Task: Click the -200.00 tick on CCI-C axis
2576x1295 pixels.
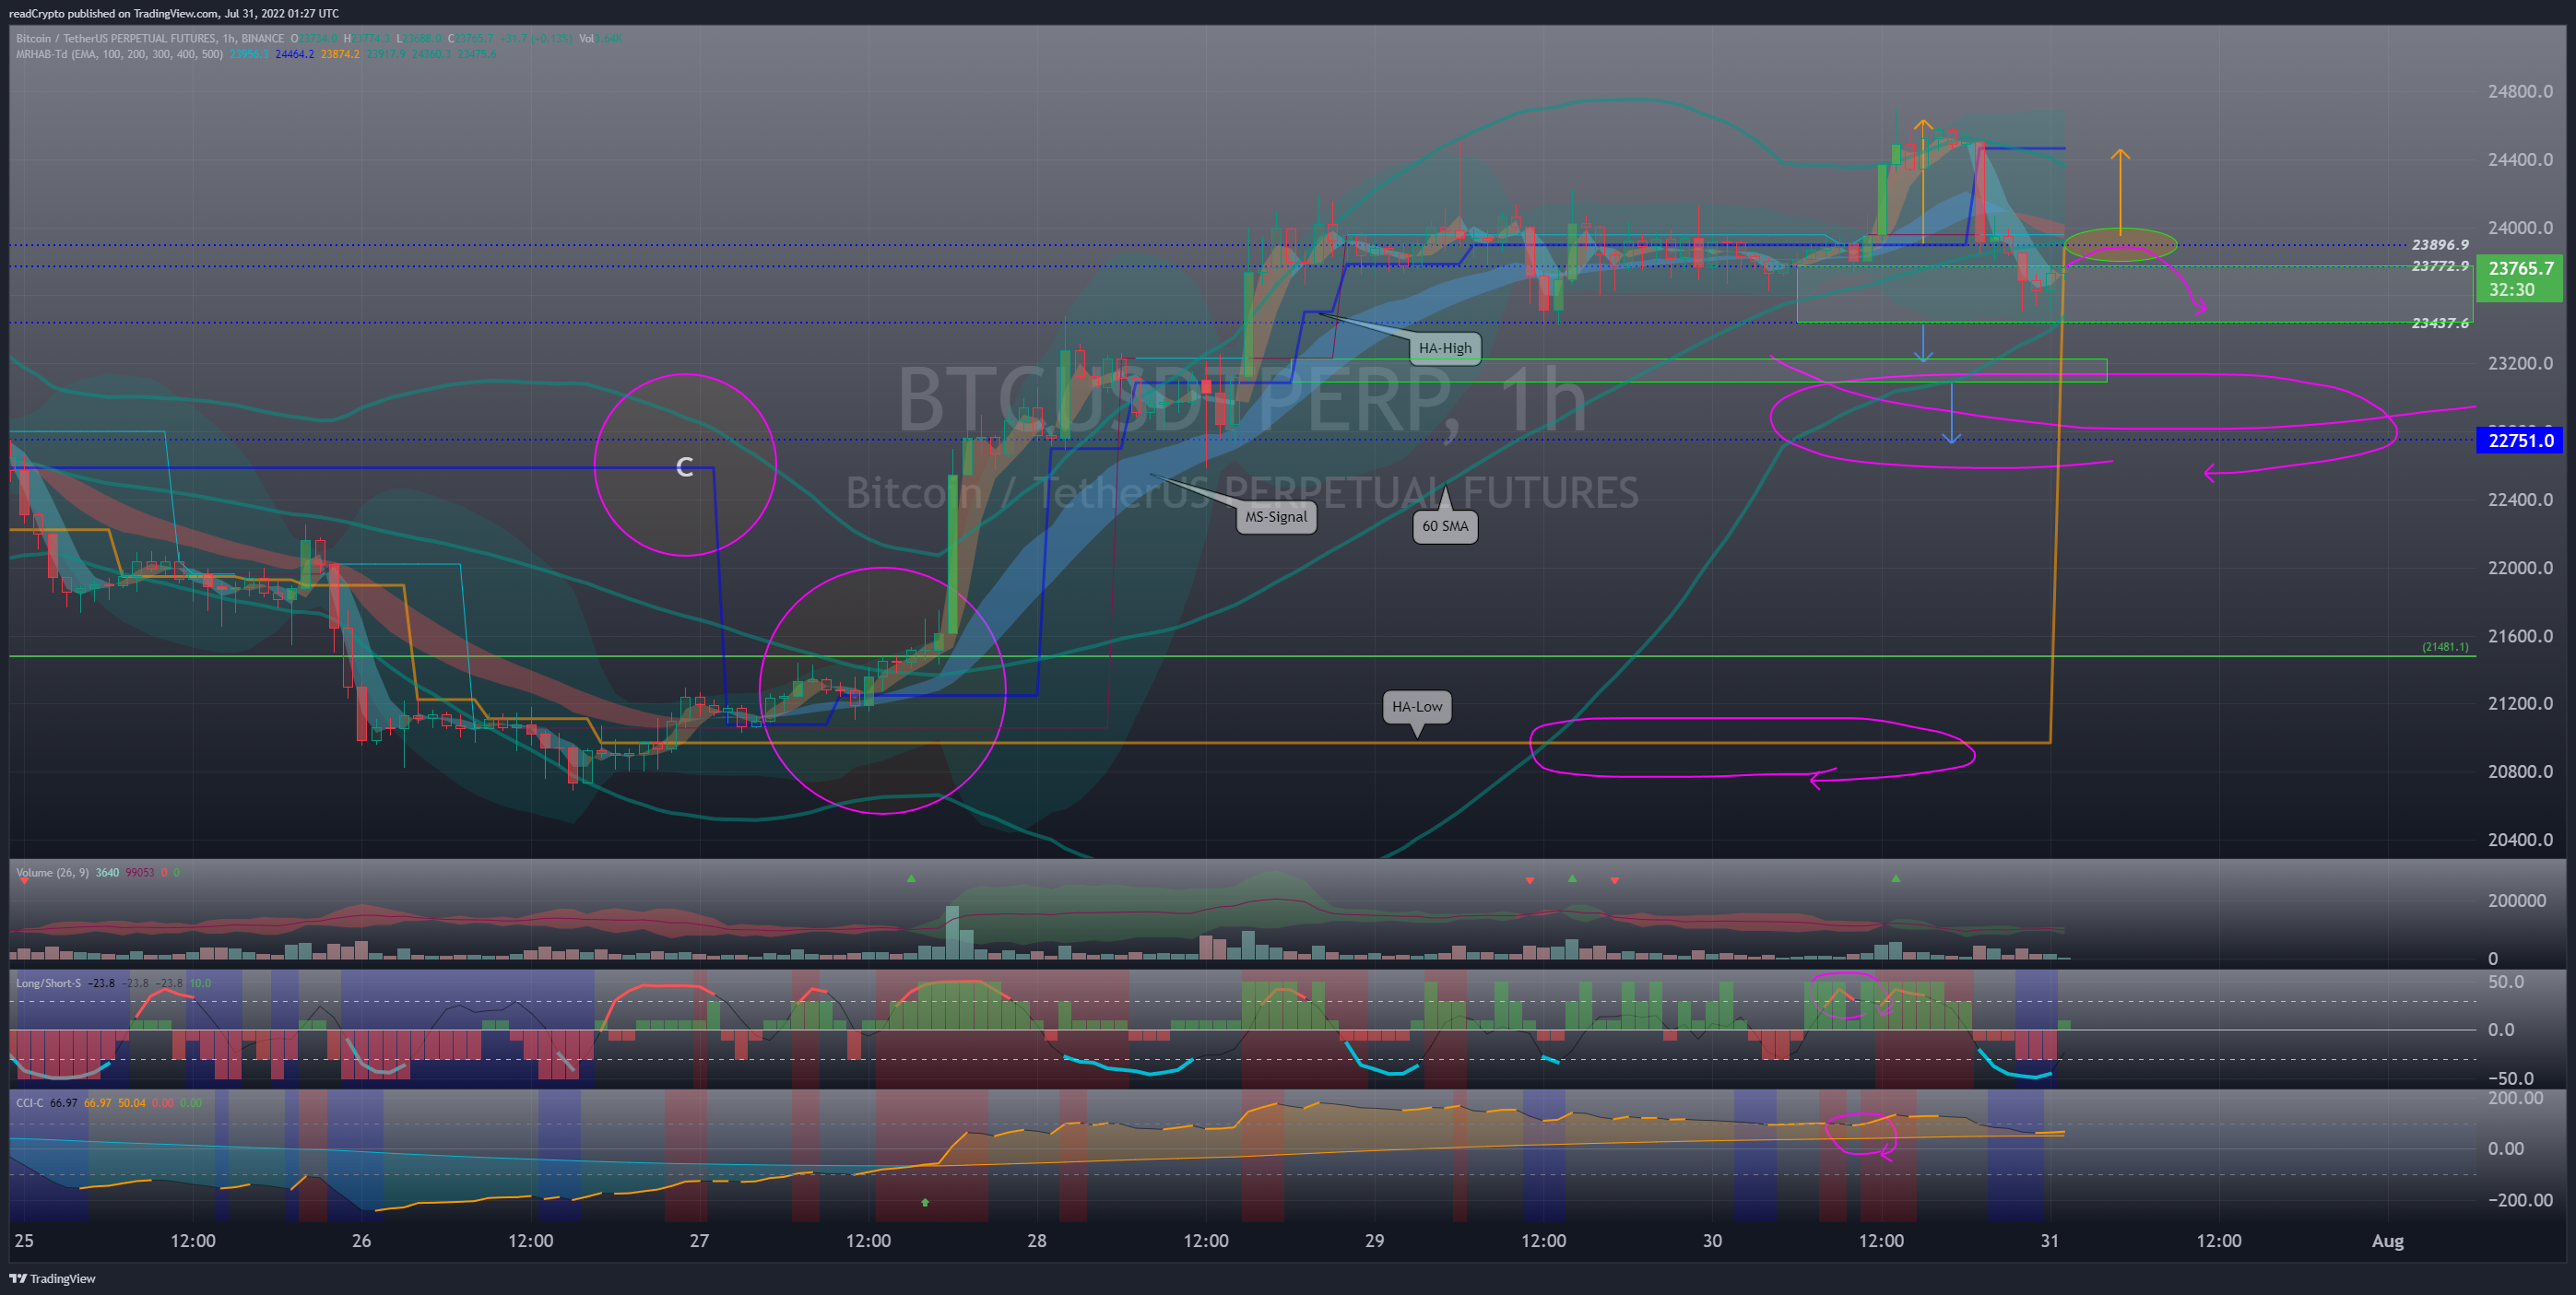Action: coord(2520,1200)
